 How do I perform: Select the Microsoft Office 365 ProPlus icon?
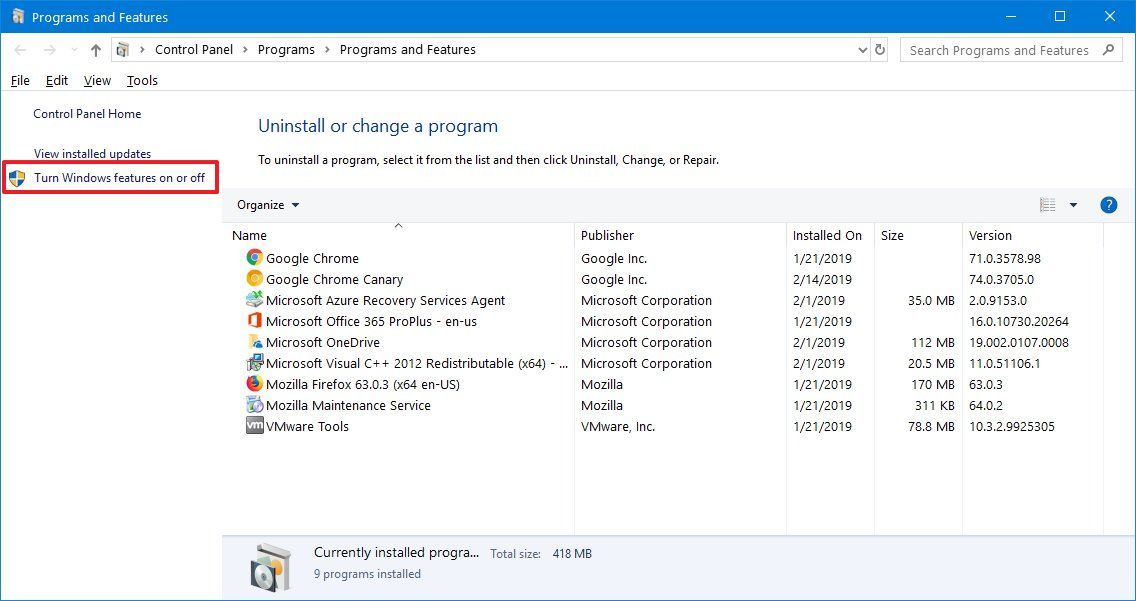pyautogui.click(x=253, y=321)
